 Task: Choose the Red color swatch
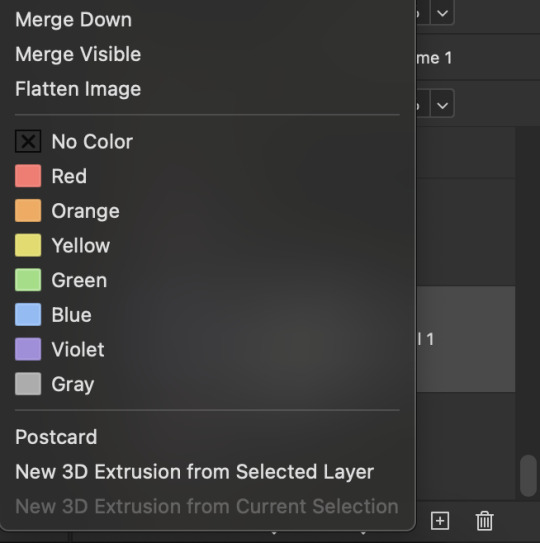(x=28, y=176)
